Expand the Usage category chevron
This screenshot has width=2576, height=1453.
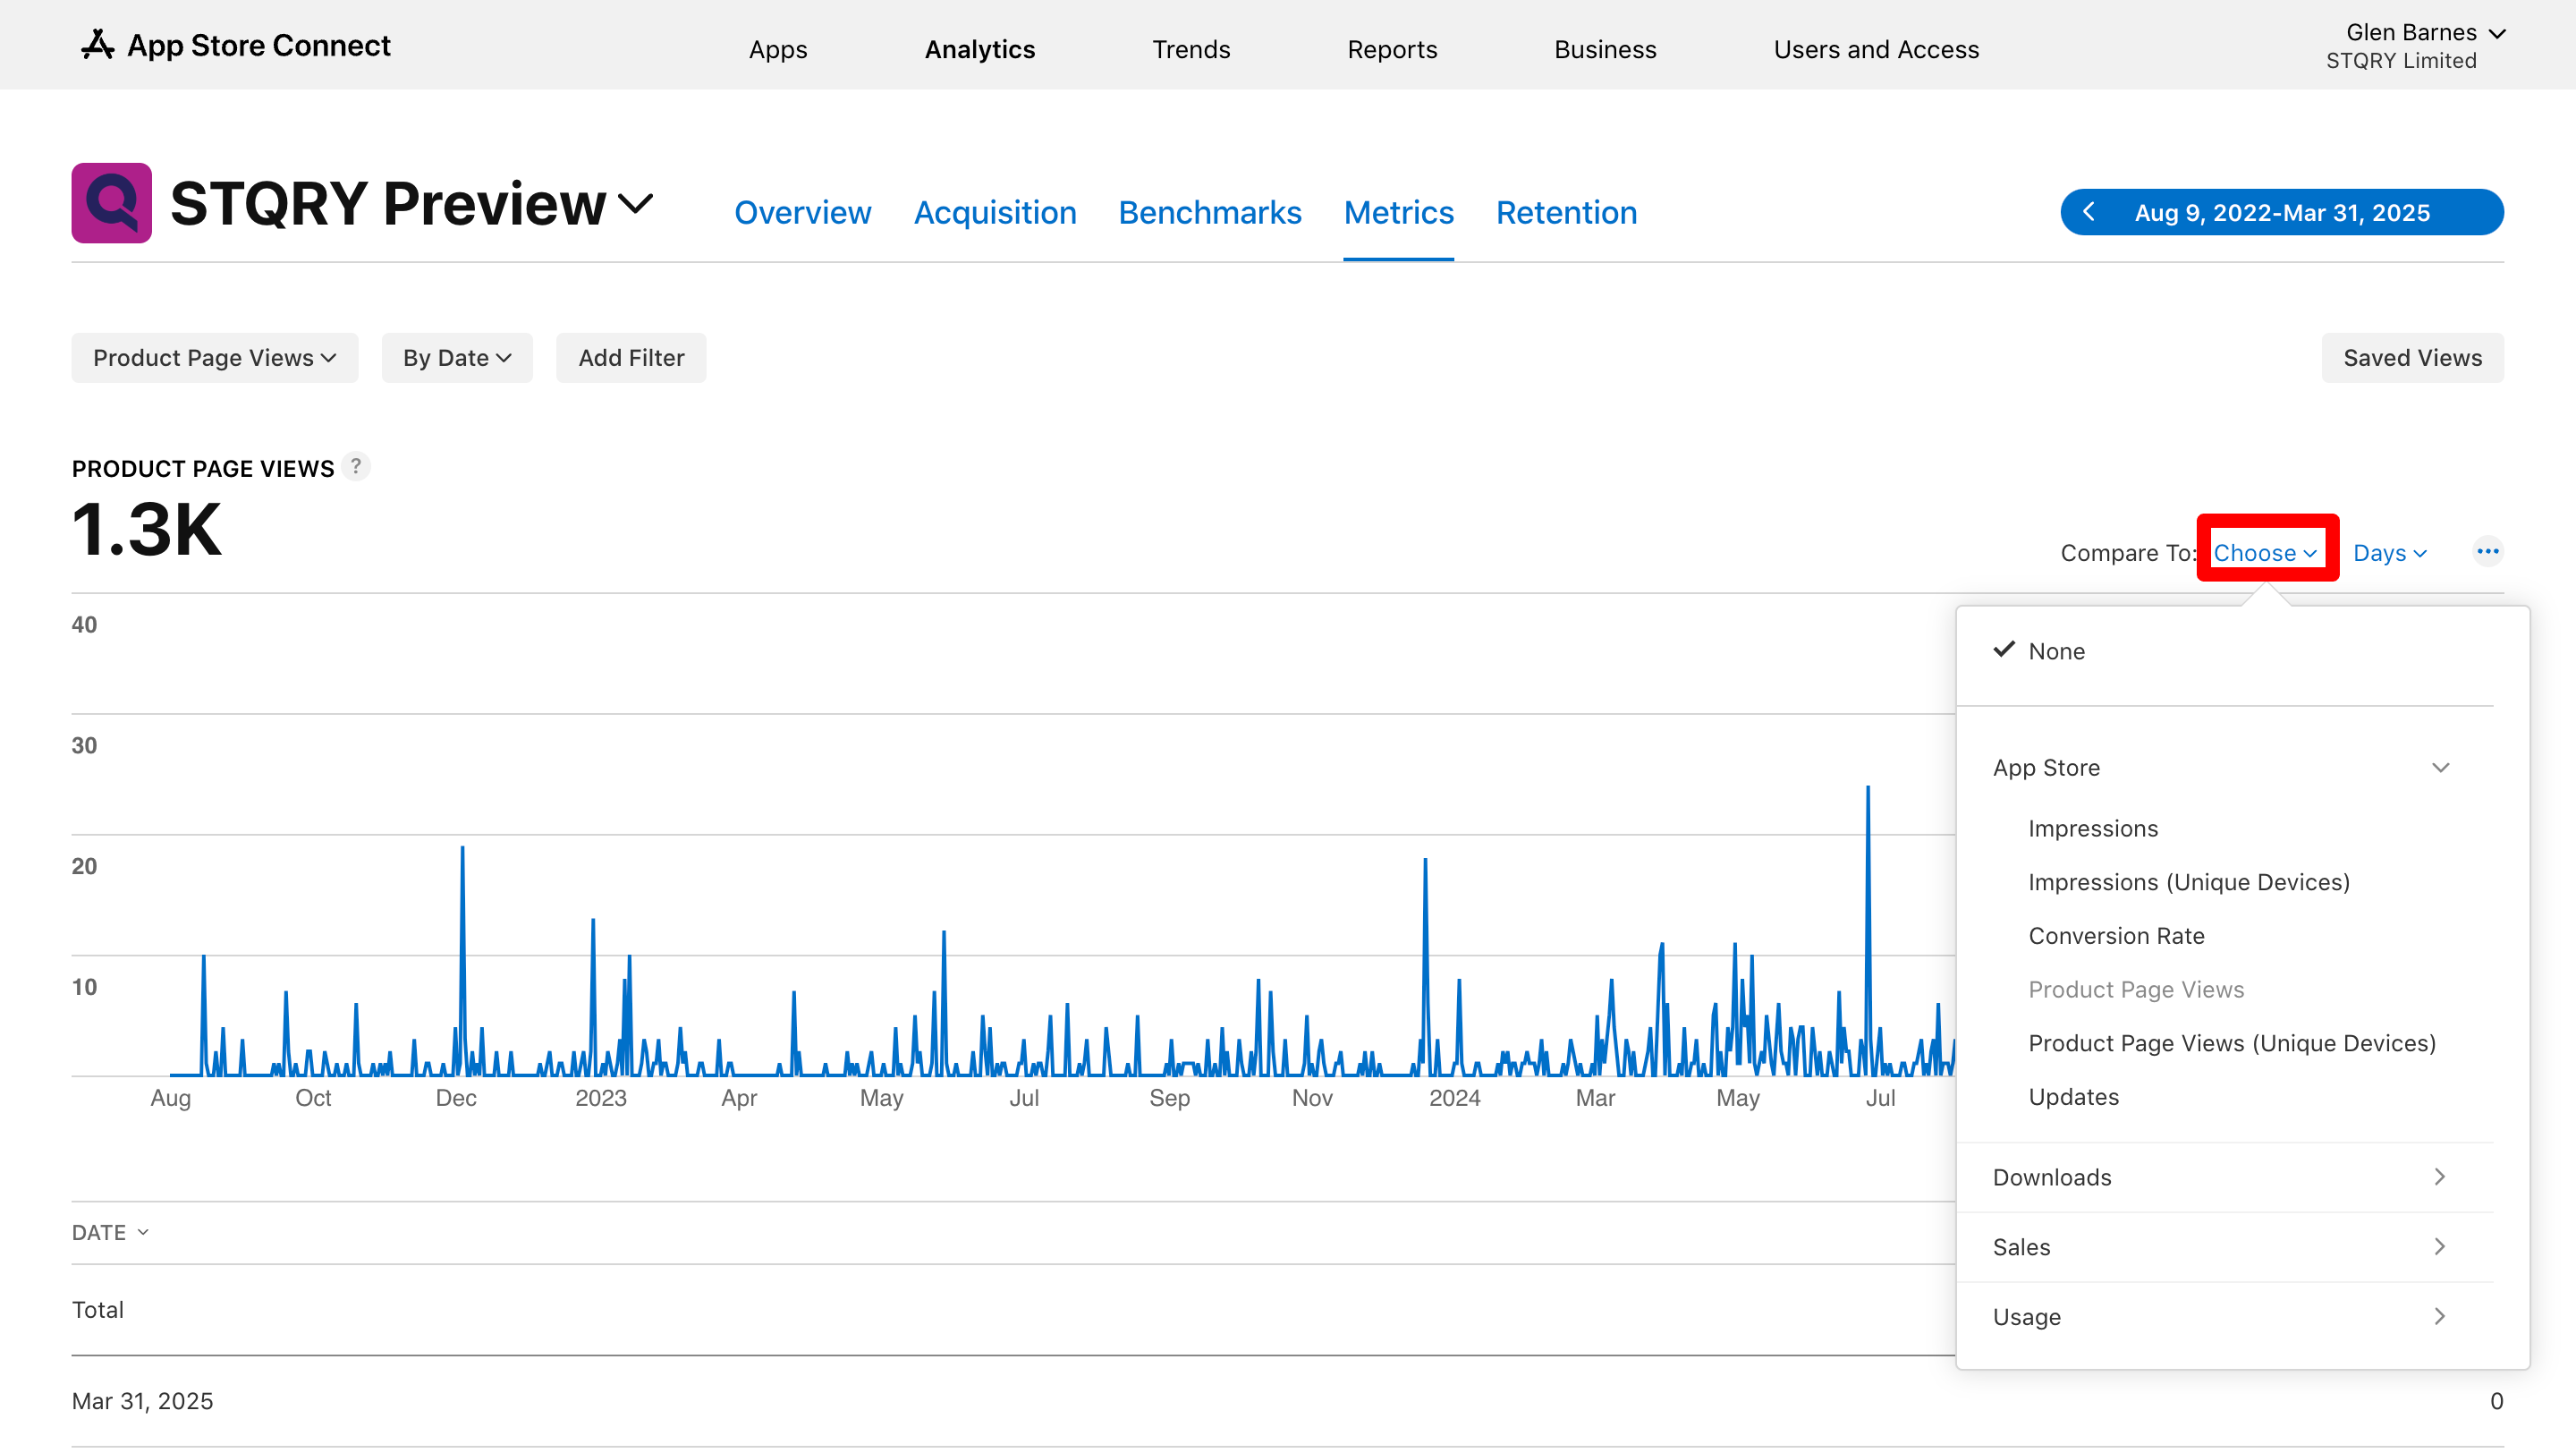(x=2439, y=1316)
